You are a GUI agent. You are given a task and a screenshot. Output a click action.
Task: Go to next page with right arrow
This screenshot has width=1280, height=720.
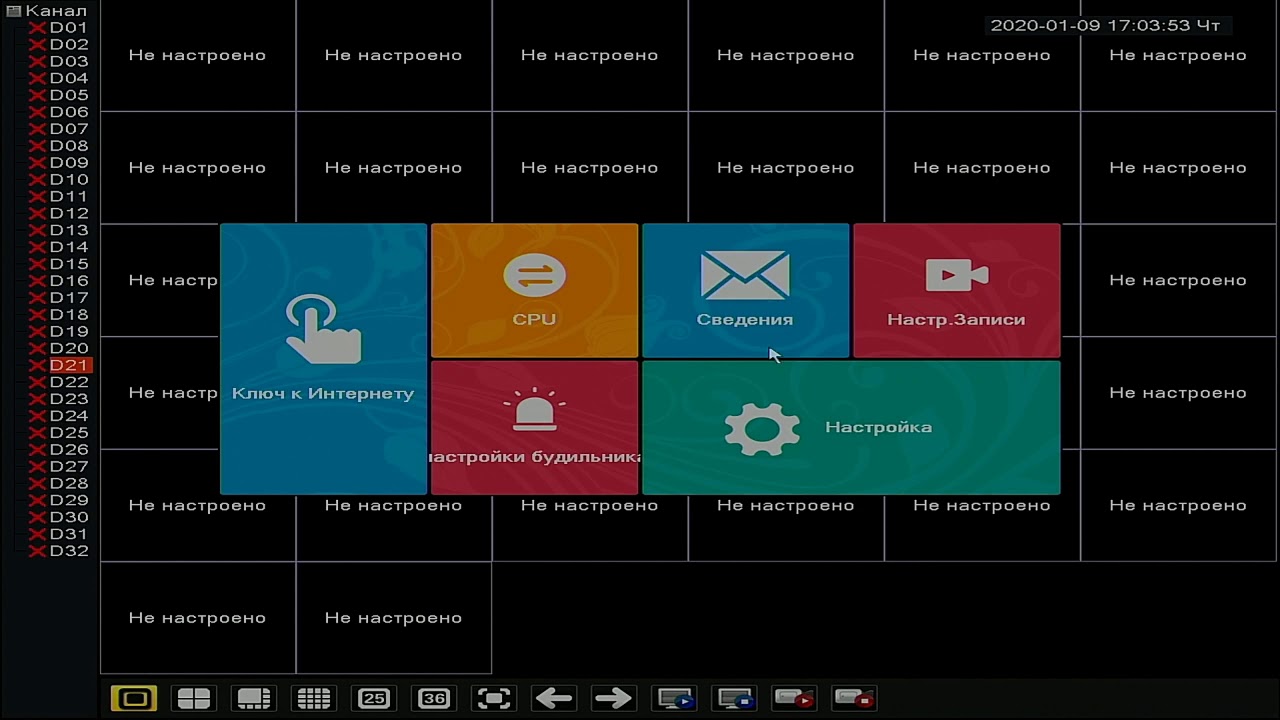[614, 698]
